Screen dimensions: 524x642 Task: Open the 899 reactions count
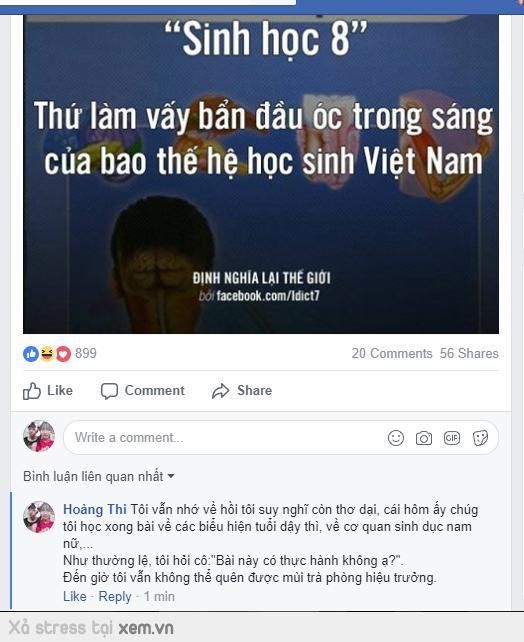click(86, 353)
